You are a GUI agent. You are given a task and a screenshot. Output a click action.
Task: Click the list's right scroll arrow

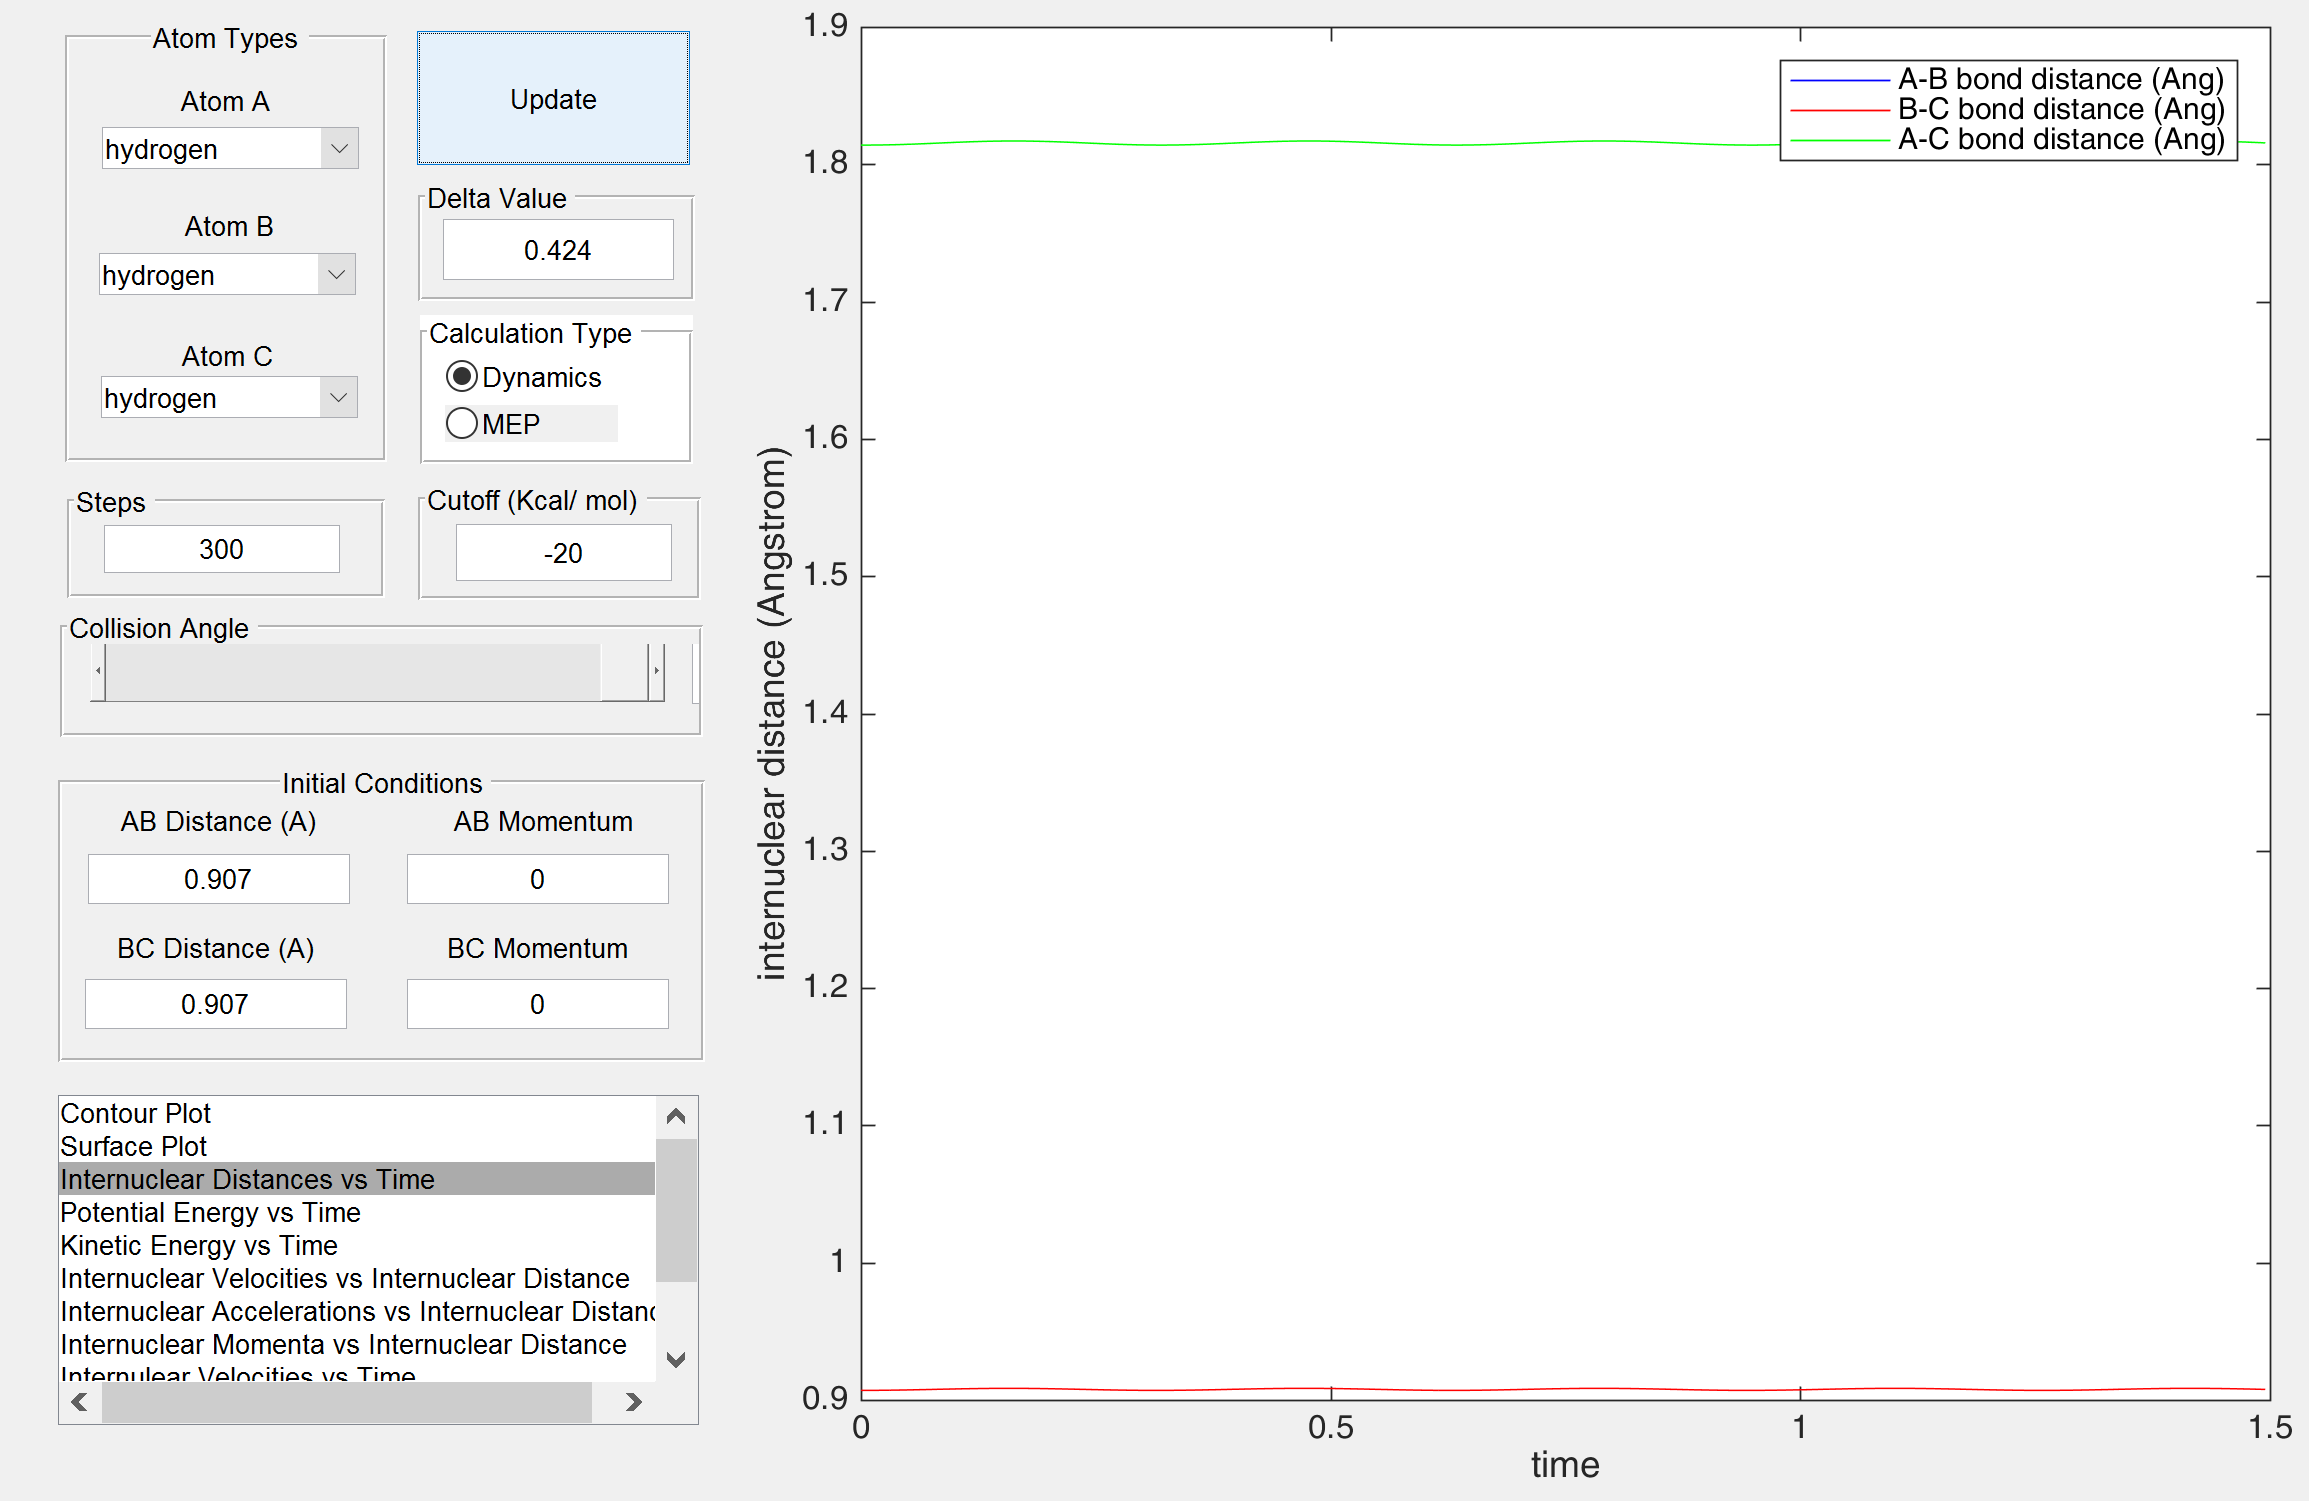[632, 1402]
